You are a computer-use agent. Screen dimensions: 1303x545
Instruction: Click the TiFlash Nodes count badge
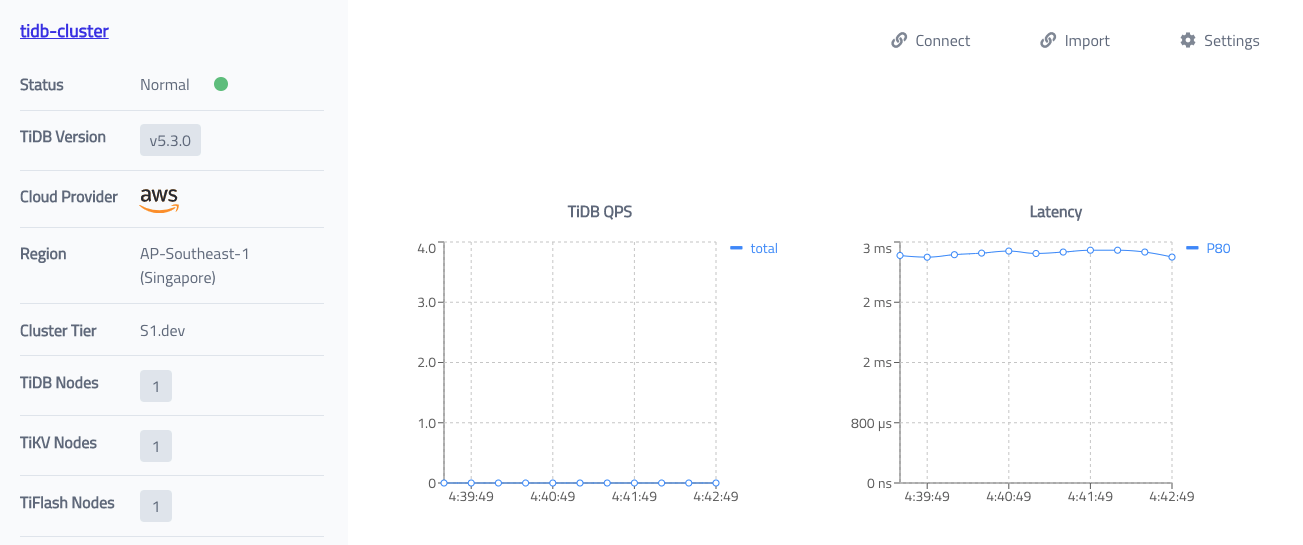click(156, 506)
